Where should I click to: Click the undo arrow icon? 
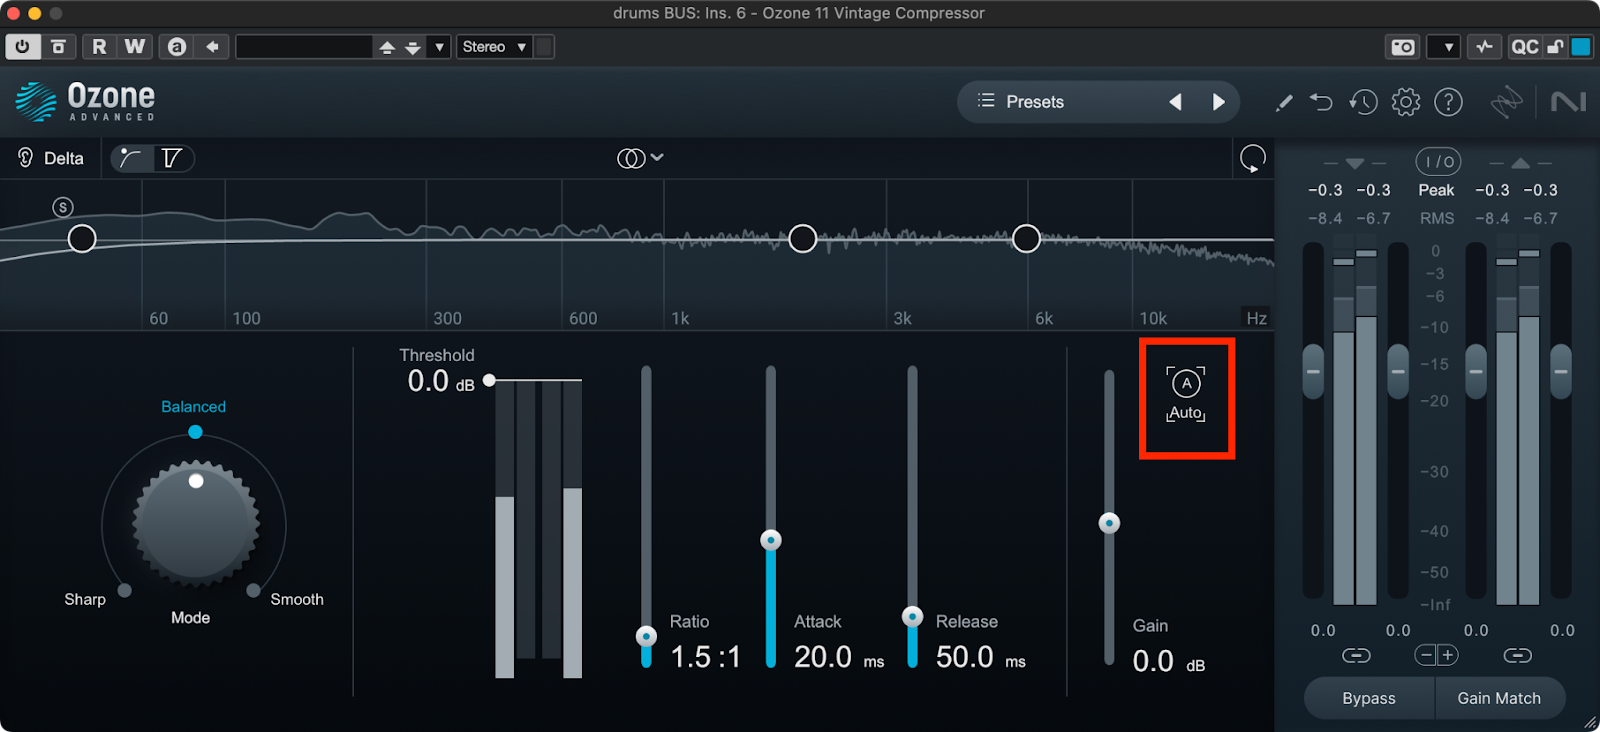tap(1321, 102)
